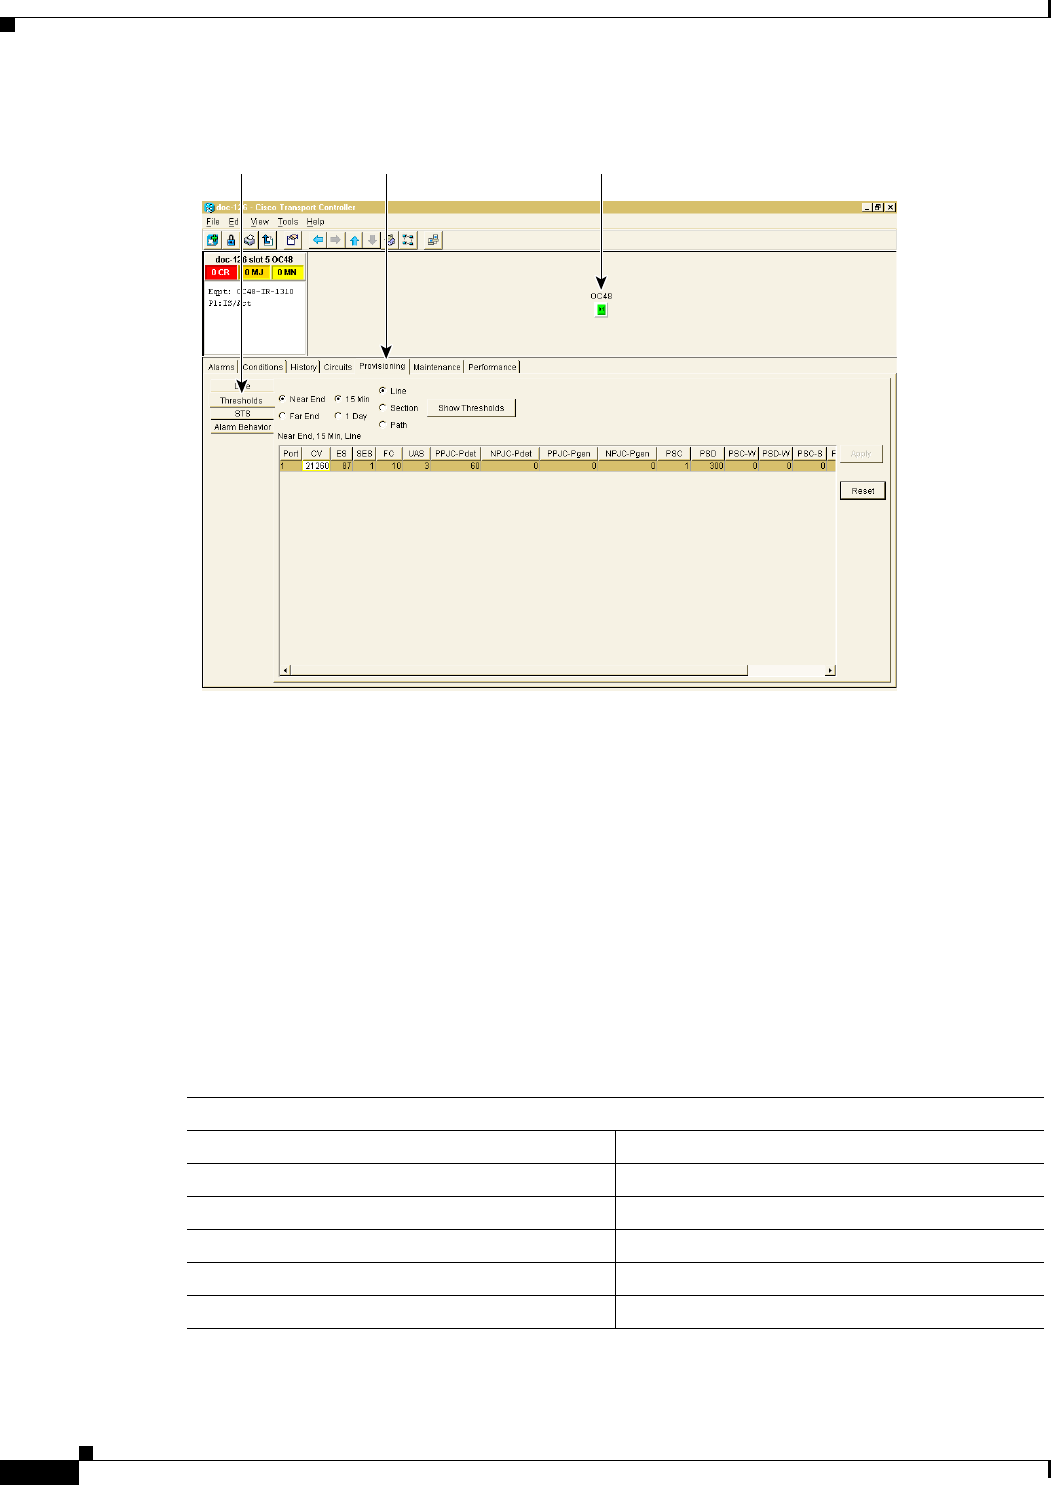Click the ES cell showing 87

click(x=341, y=466)
